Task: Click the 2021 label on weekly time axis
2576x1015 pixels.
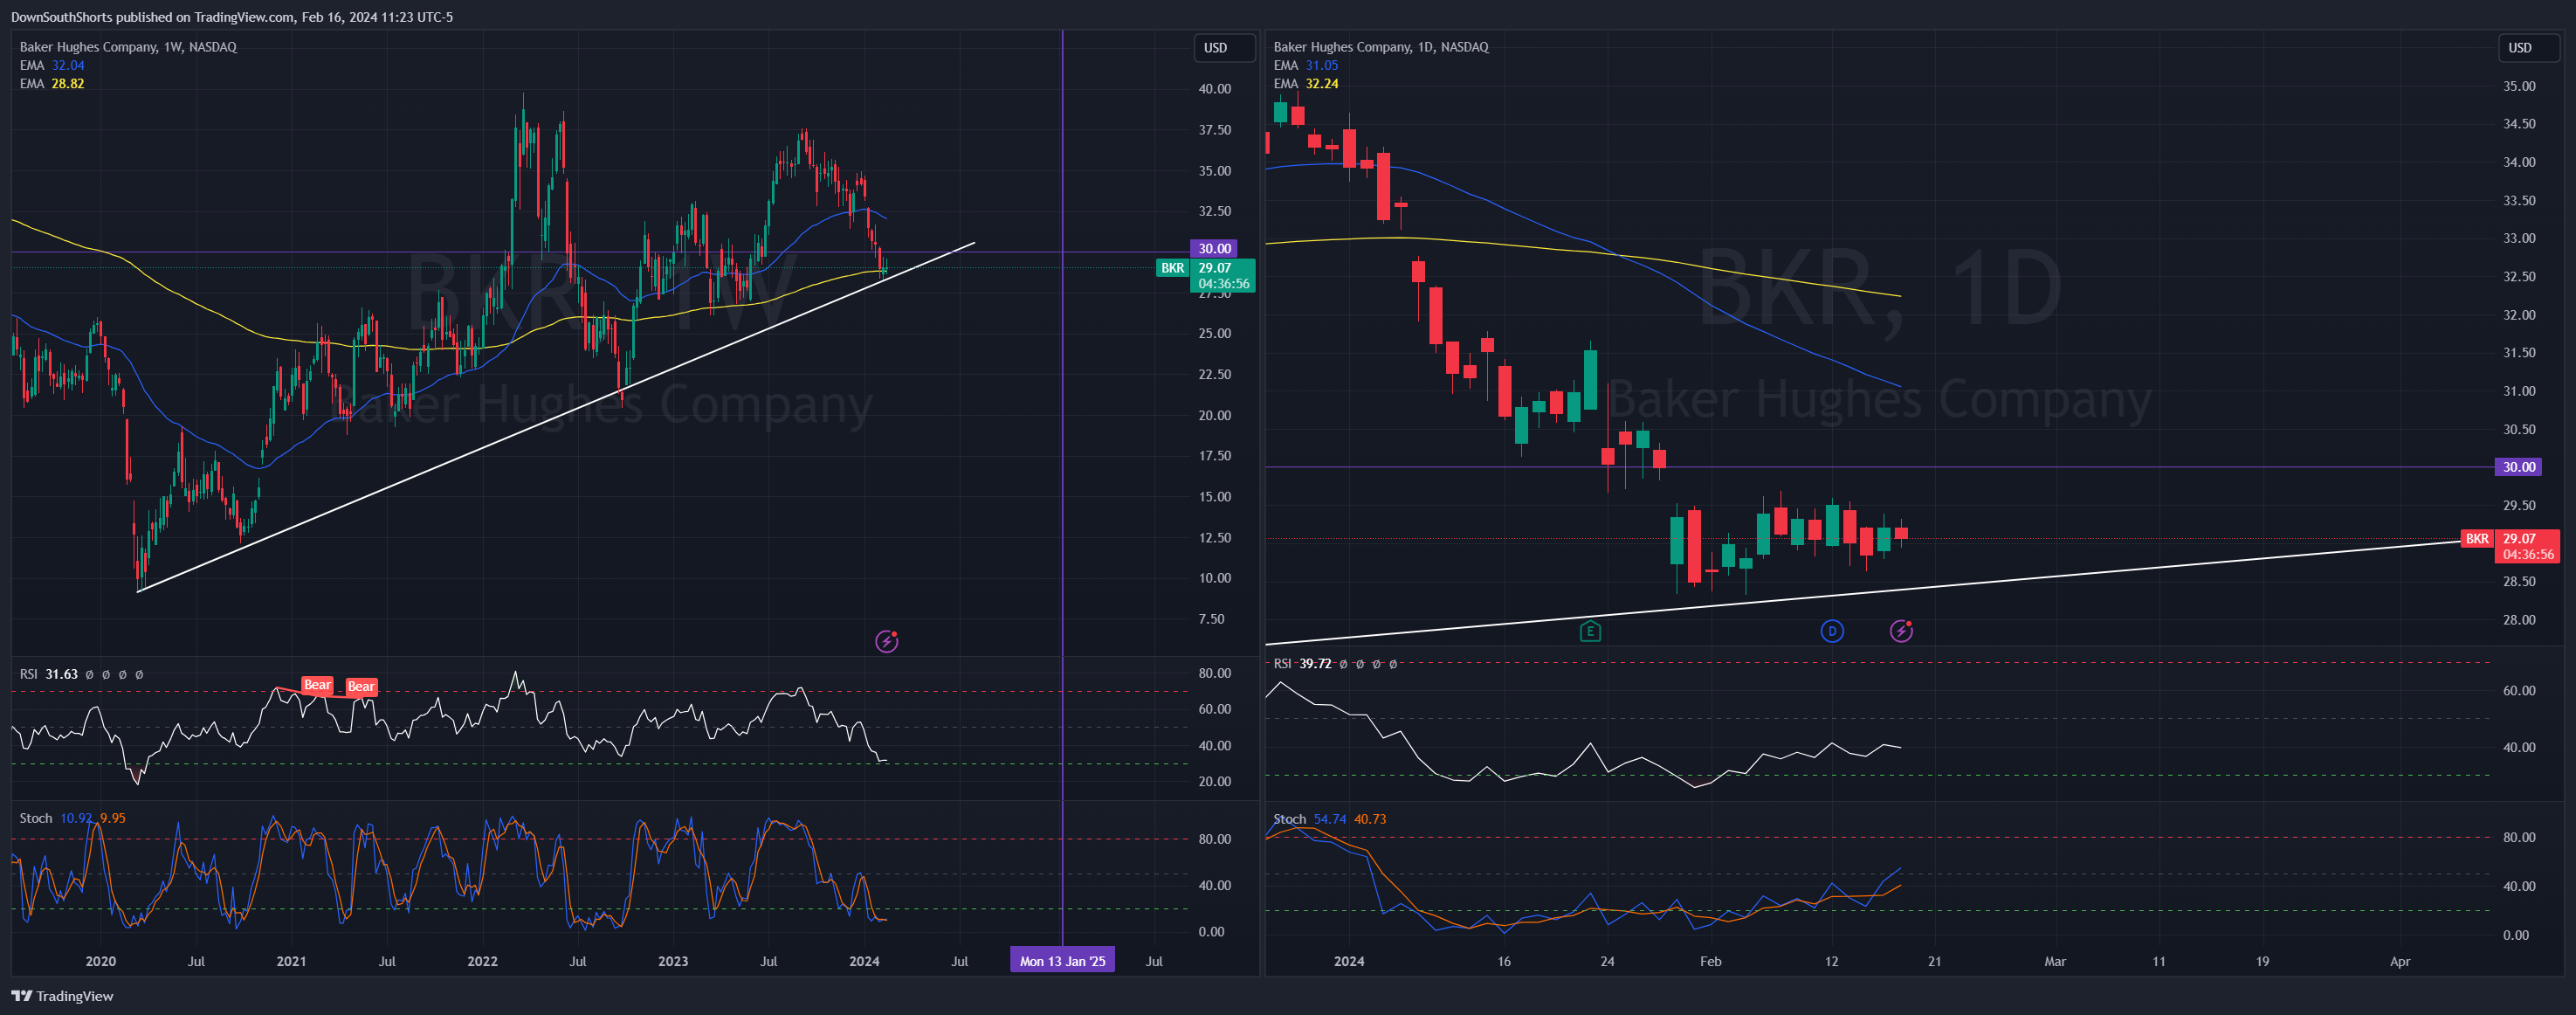Action: 291,961
